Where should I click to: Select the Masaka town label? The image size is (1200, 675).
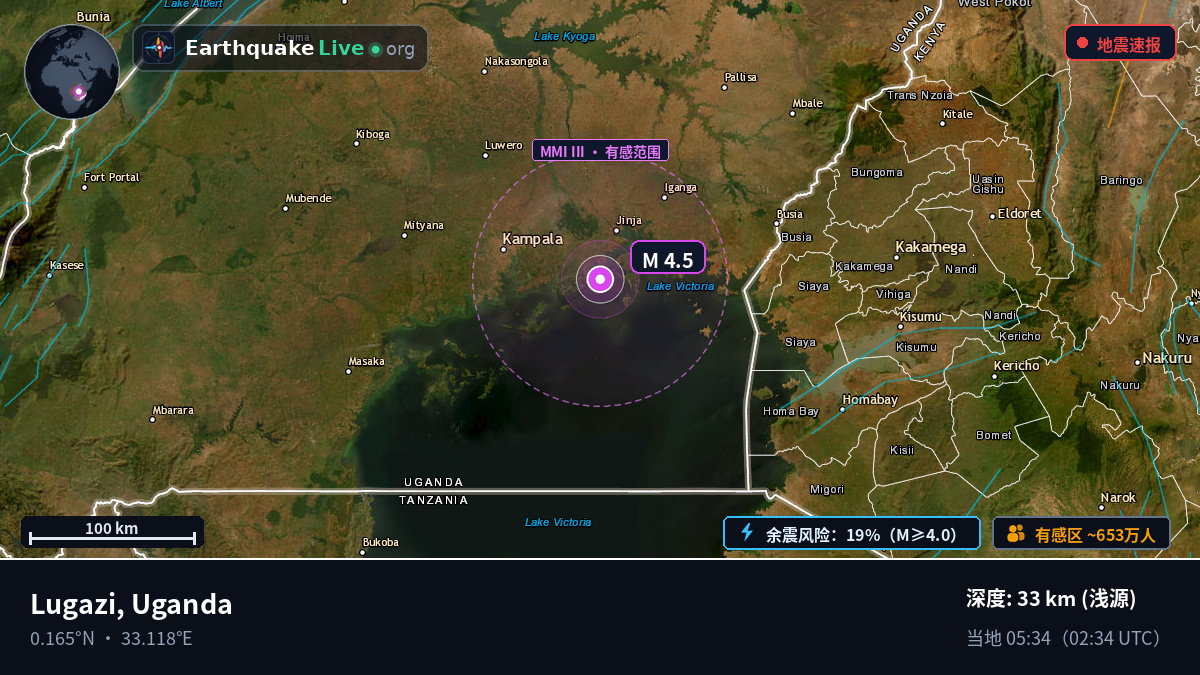(x=366, y=361)
